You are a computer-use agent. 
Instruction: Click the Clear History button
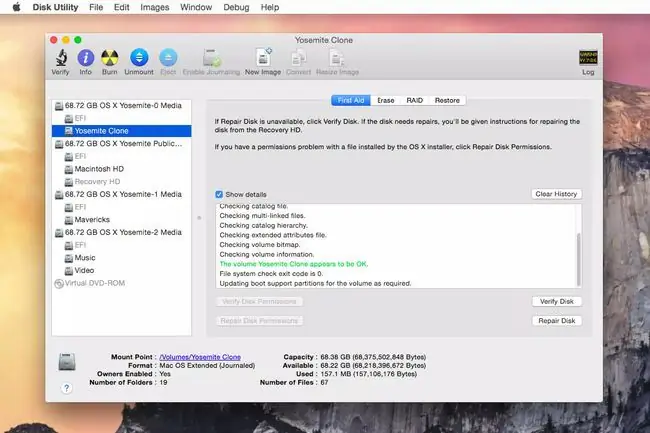(556, 194)
